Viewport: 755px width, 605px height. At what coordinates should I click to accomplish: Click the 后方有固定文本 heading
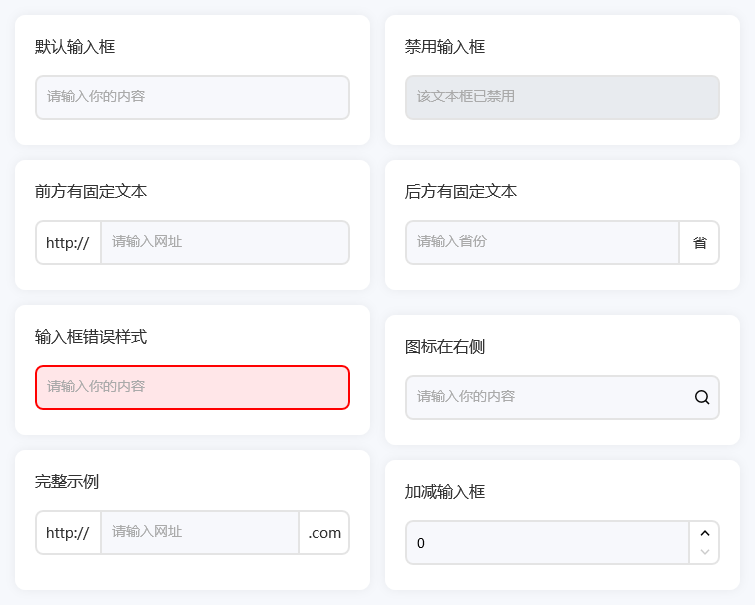coord(461,191)
